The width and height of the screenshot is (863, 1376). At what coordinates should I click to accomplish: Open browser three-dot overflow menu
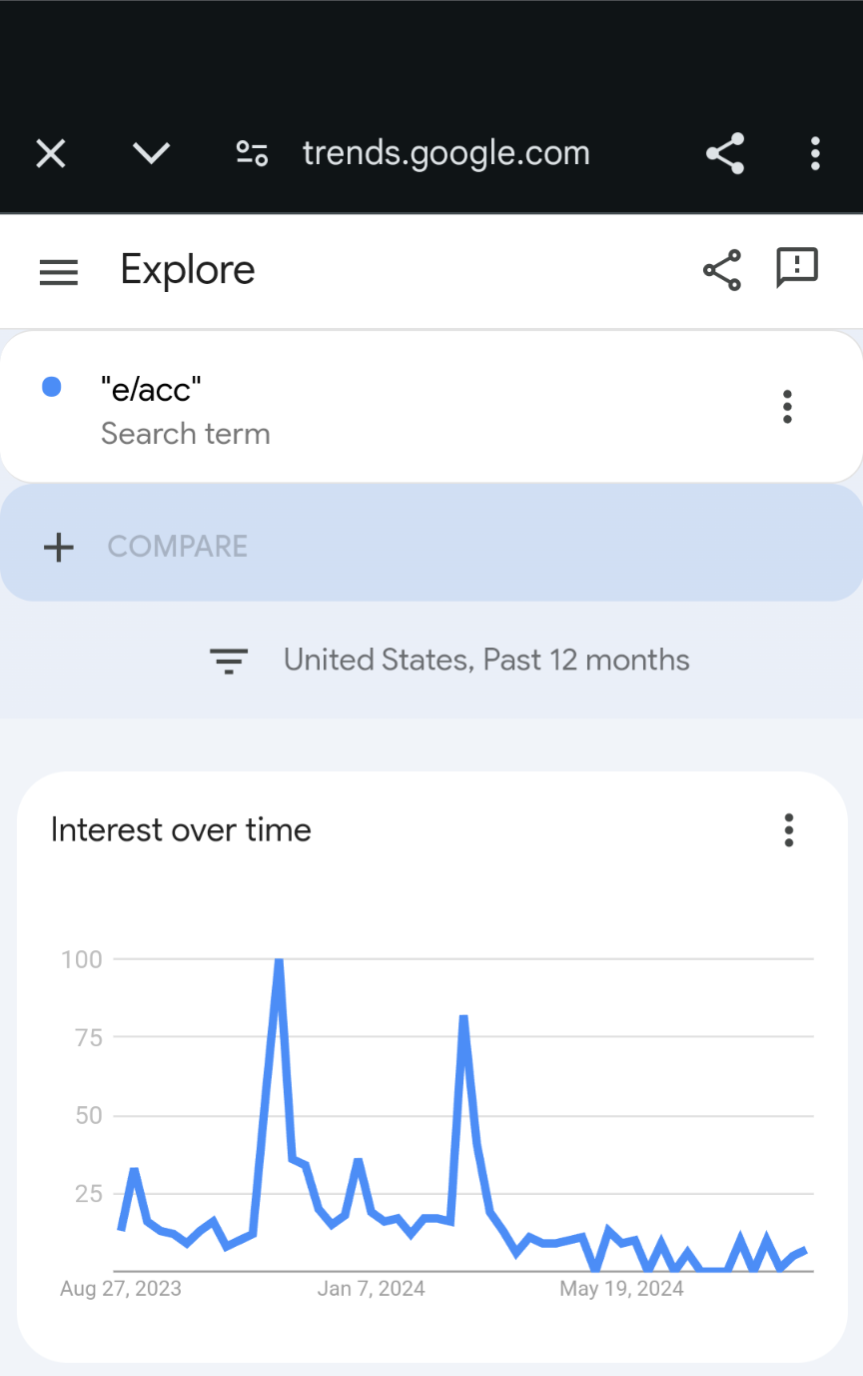[815, 153]
